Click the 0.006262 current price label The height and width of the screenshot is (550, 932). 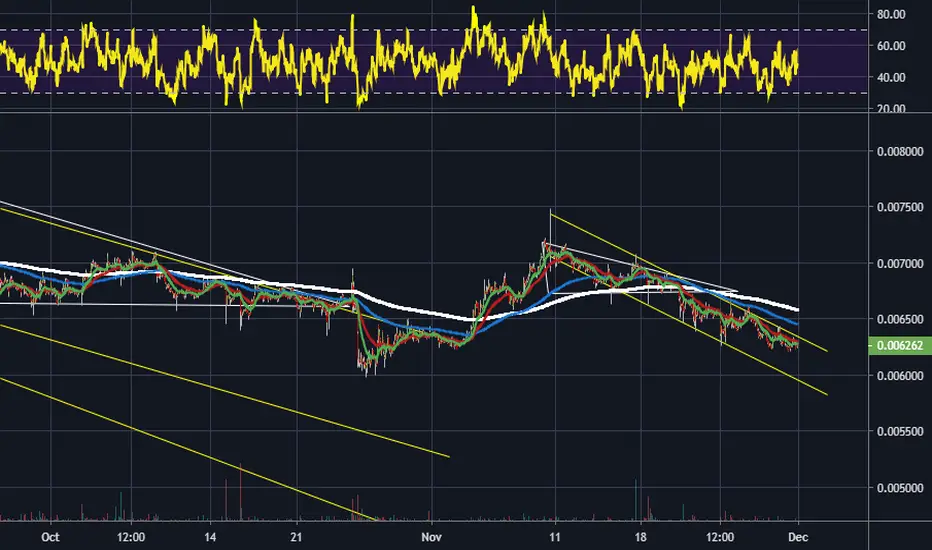900,345
